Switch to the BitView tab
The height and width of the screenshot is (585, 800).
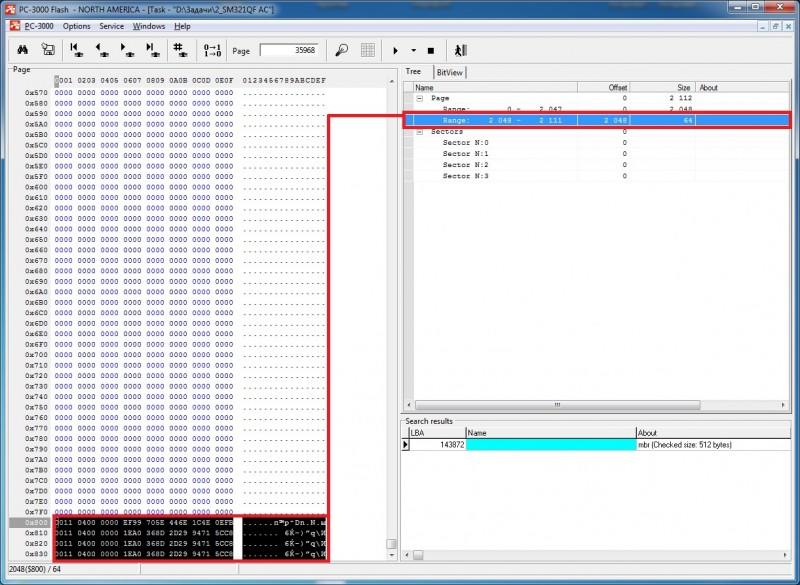[x=449, y=72]
